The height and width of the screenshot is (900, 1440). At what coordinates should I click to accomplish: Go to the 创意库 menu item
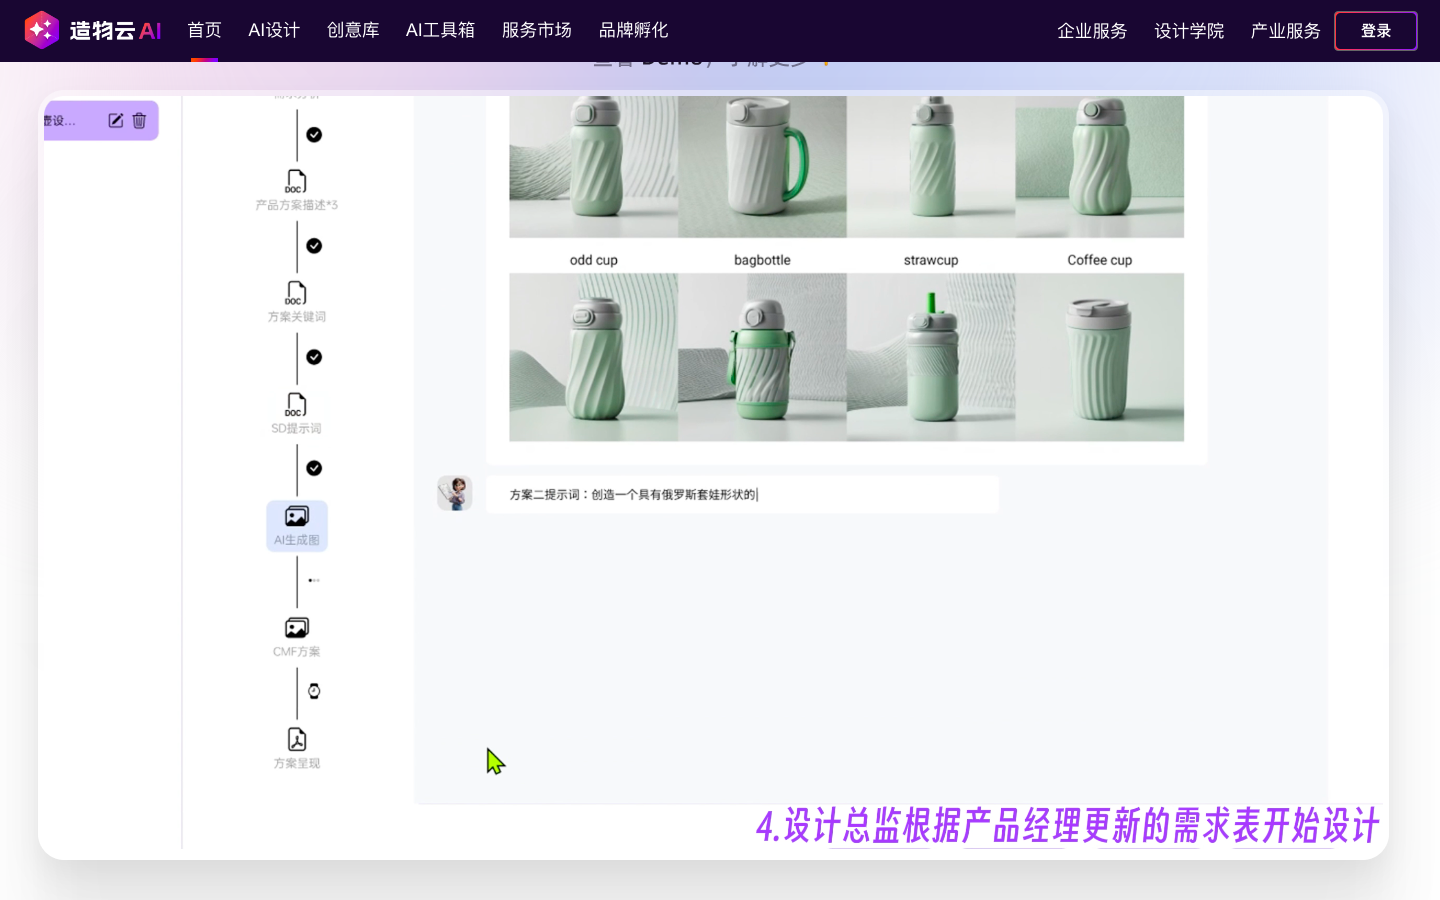(x=353, y=30)
